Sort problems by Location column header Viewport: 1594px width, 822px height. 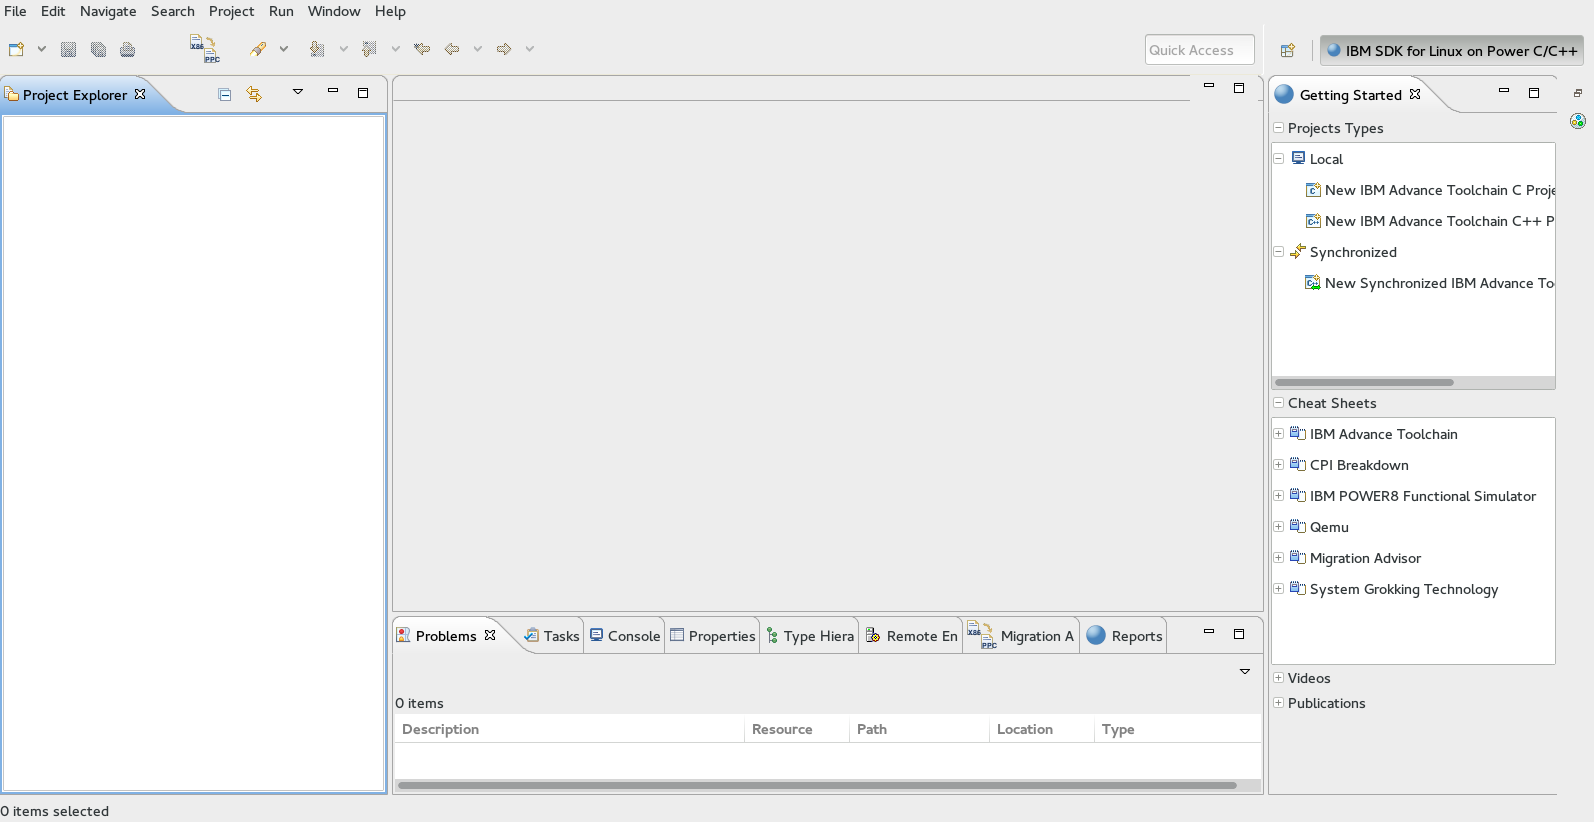point(1042,729)
